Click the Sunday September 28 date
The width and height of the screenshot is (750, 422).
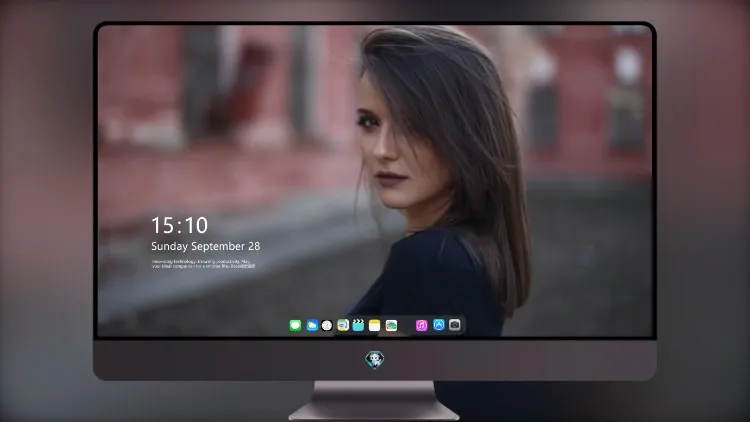206,246
